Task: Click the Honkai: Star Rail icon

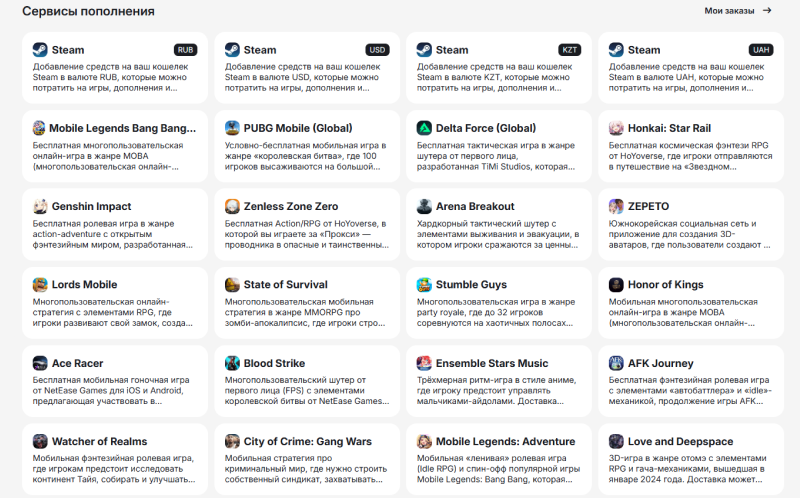Action: click(616, 128)
